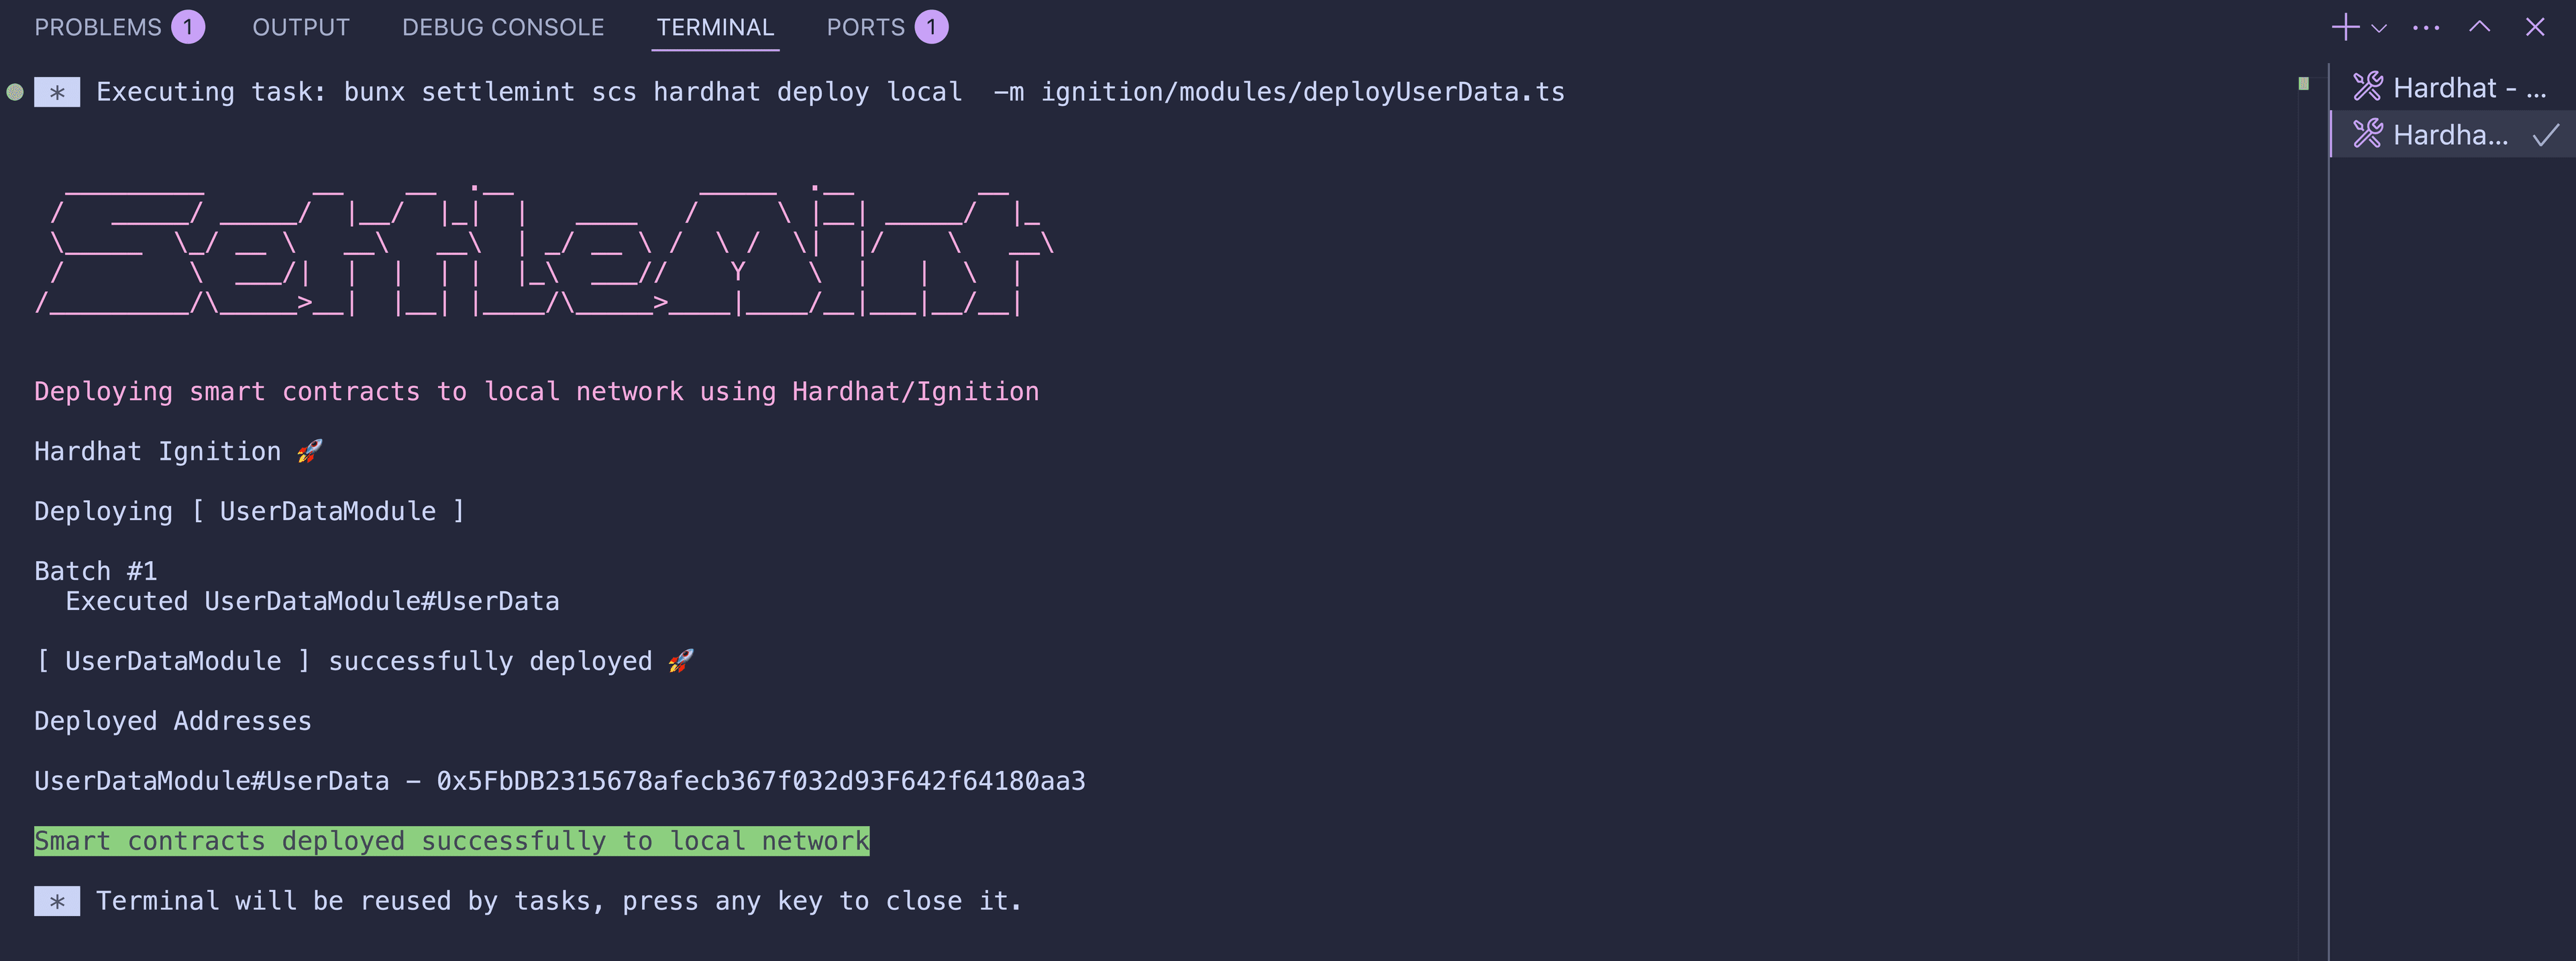Click tools icon of second Hardhat terminal
Image resolution: width=2576 pixels, height=961 pixels.
click(2367, 133)
